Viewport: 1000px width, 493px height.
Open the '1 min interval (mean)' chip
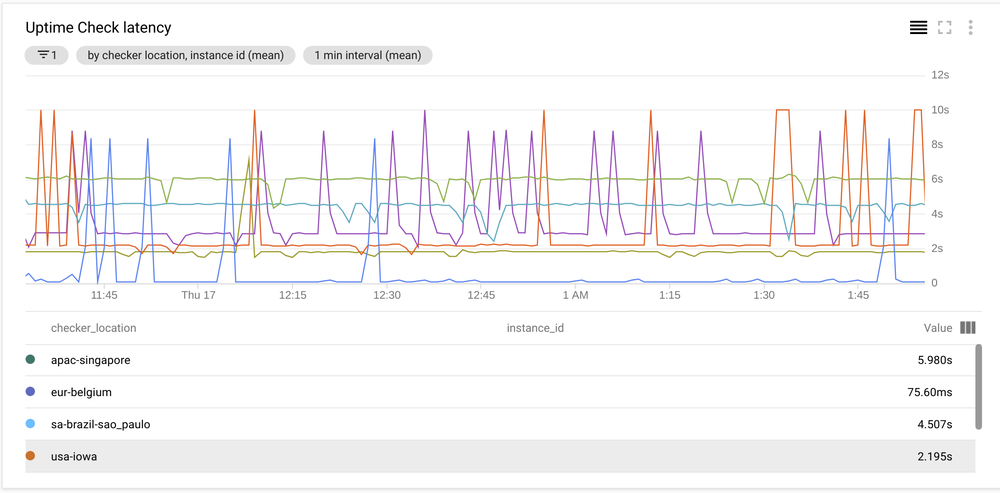point(368,55)
